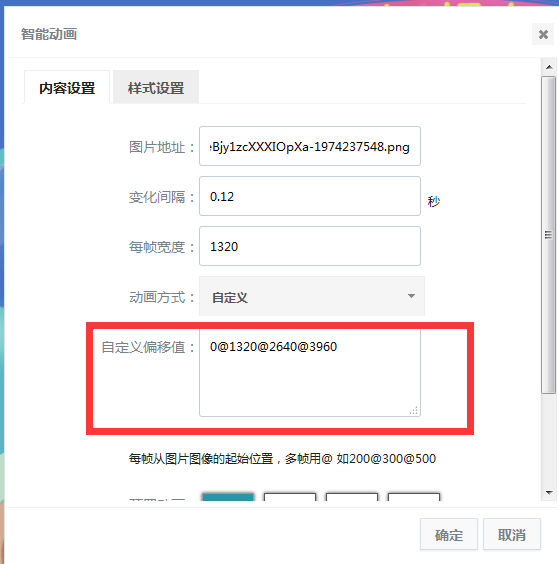Select the last empty option box at the bottom
The height and width of the screenshot is (564, 559).
click(x=414, y=497)
